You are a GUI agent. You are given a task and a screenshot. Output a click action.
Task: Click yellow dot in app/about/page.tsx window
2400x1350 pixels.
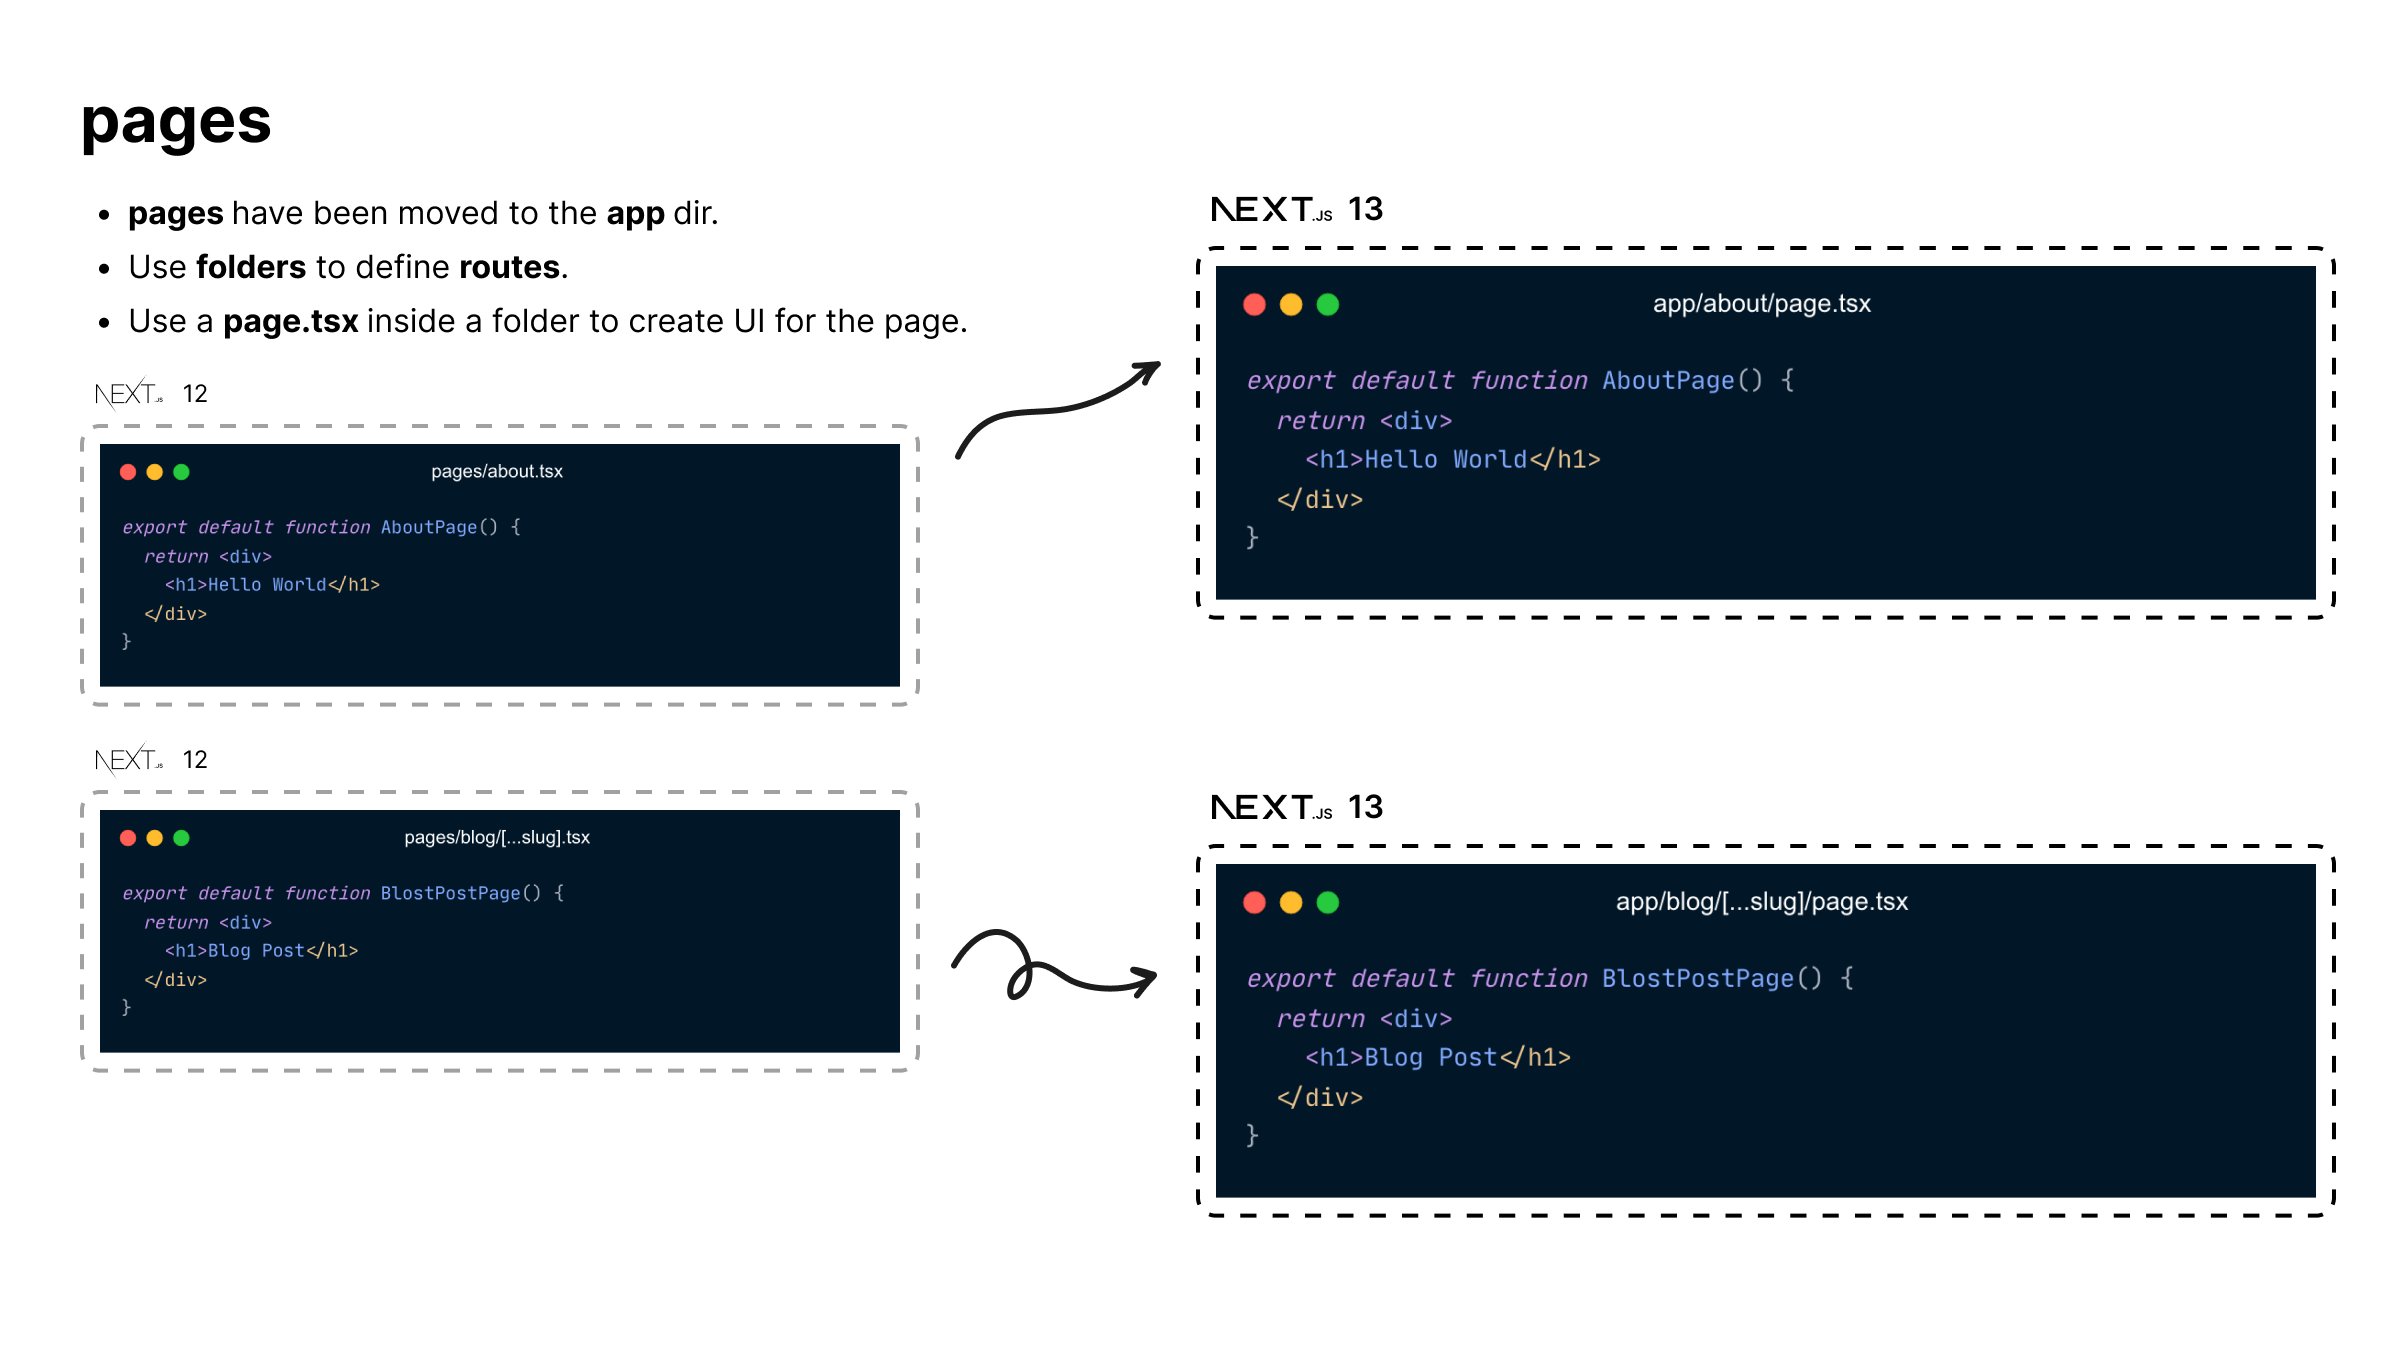coord(1291,304)
